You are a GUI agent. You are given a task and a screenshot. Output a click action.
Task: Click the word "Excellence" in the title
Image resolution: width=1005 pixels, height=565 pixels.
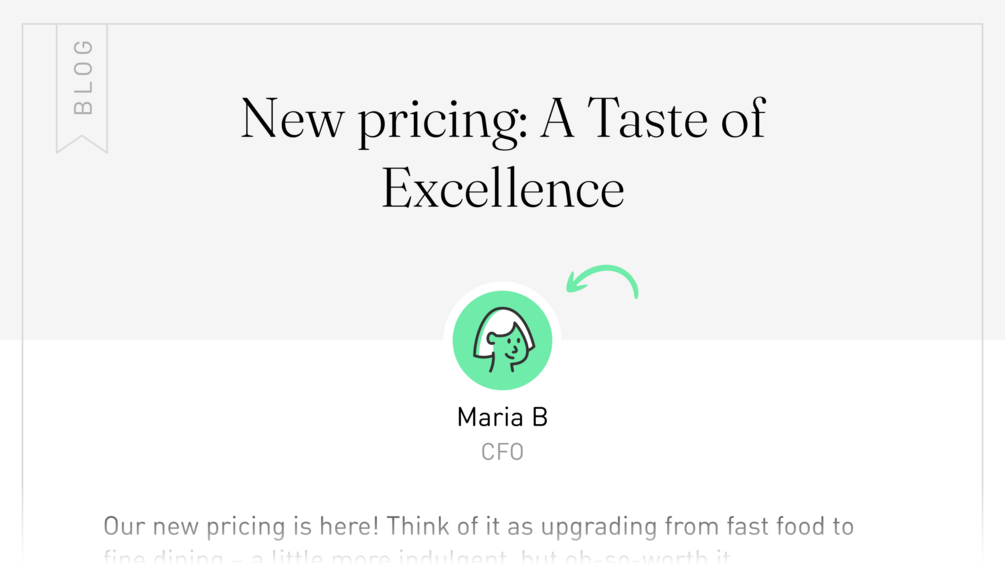(x=502, y=188)
